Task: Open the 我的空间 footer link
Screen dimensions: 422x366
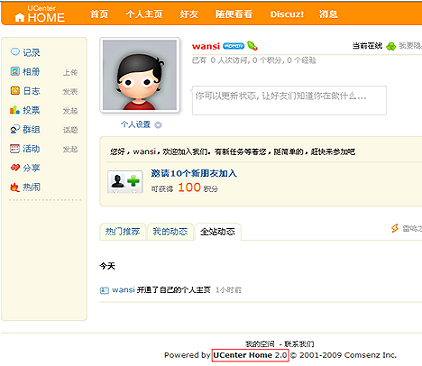Action: pos(260,344)
